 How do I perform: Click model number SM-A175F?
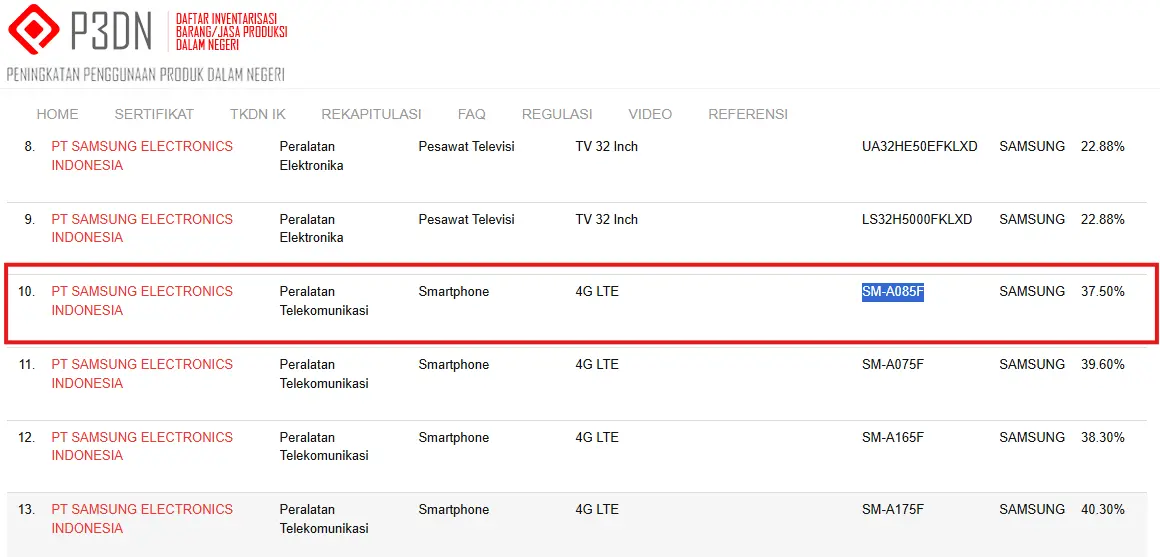tap(893, 510)
